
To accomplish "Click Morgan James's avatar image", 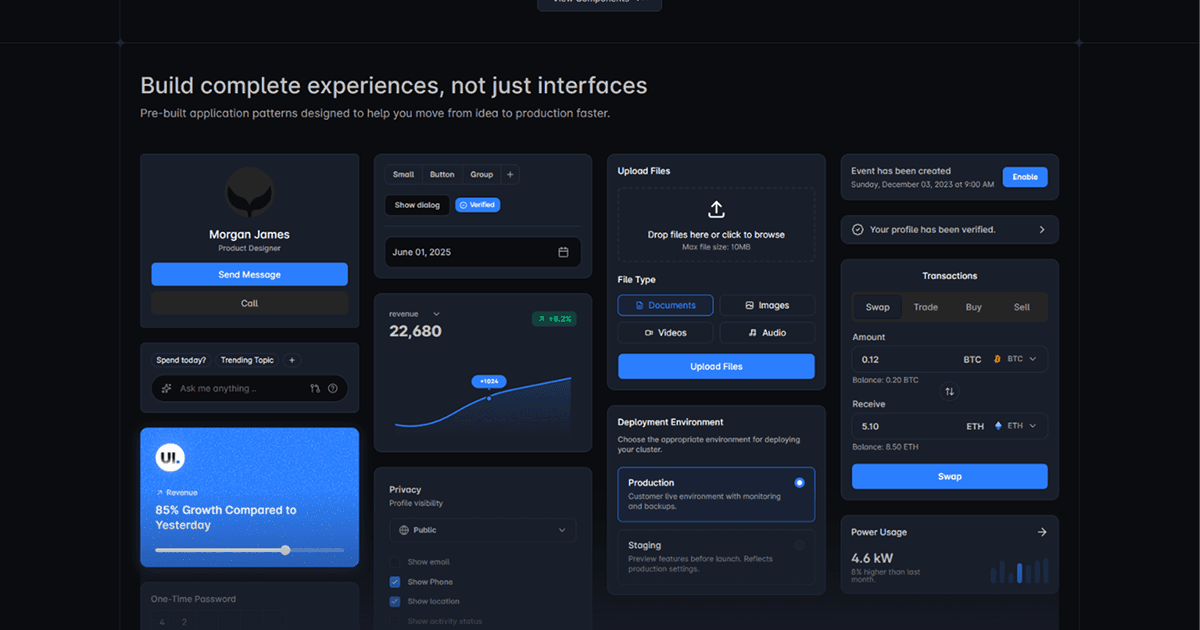I will click(250, 193).
